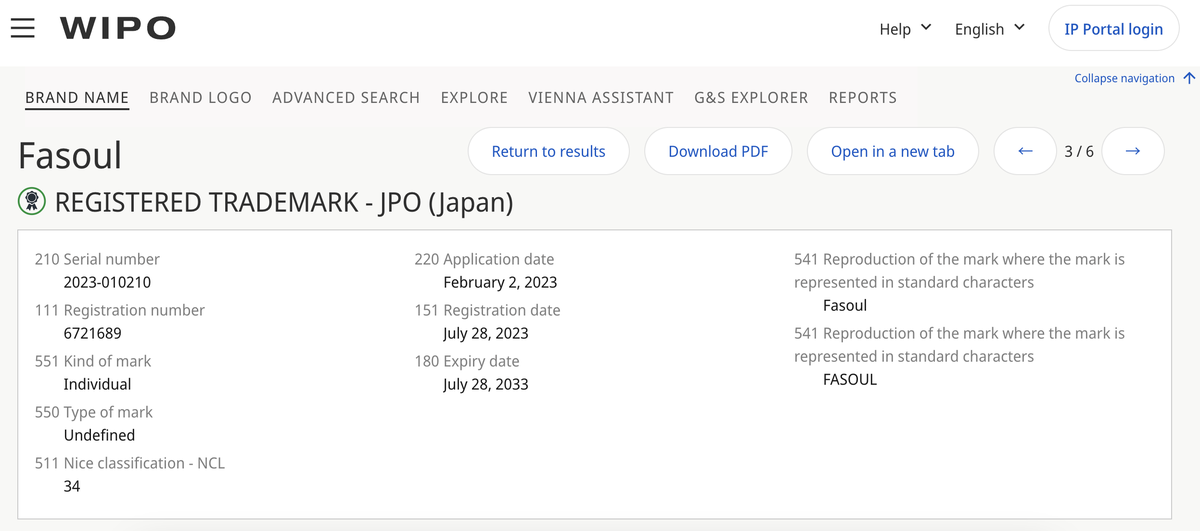Open the REPORTS tab

(x=863, y=98)
